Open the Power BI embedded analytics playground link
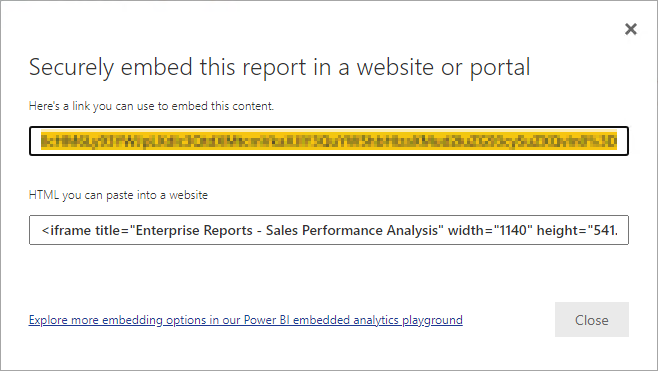This screenshot has width=658, height=371. click(x=245, y=320)
